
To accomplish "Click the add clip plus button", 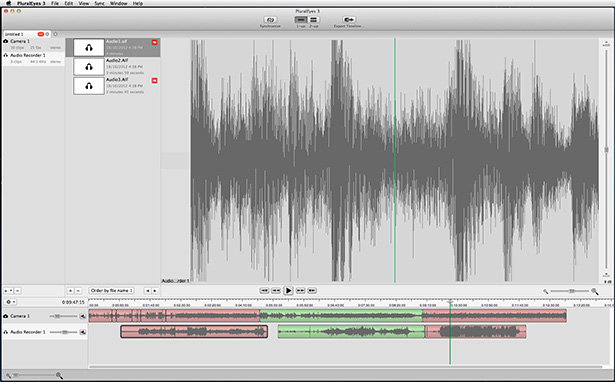I will 70,291.
